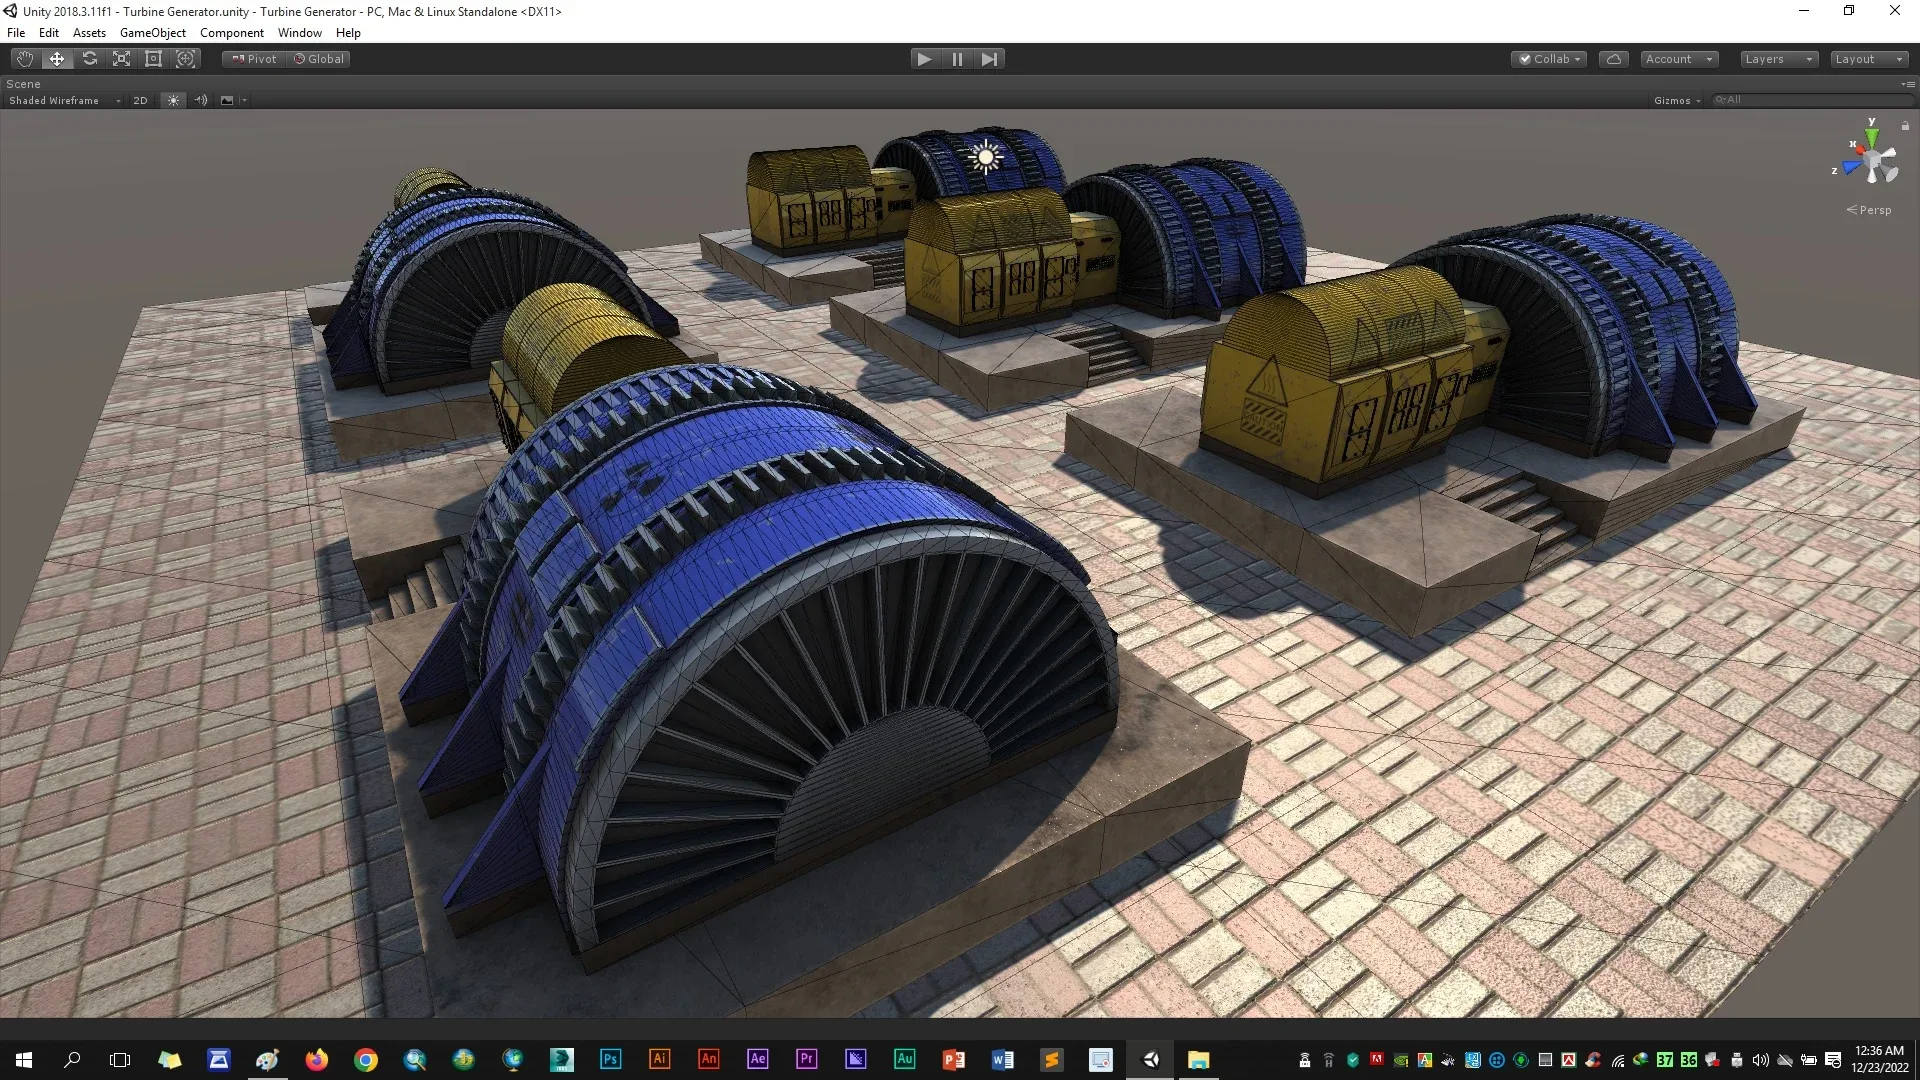Open the volume control in system tray
Screen dimensions: 1920x1080
pos(1761,1060)
